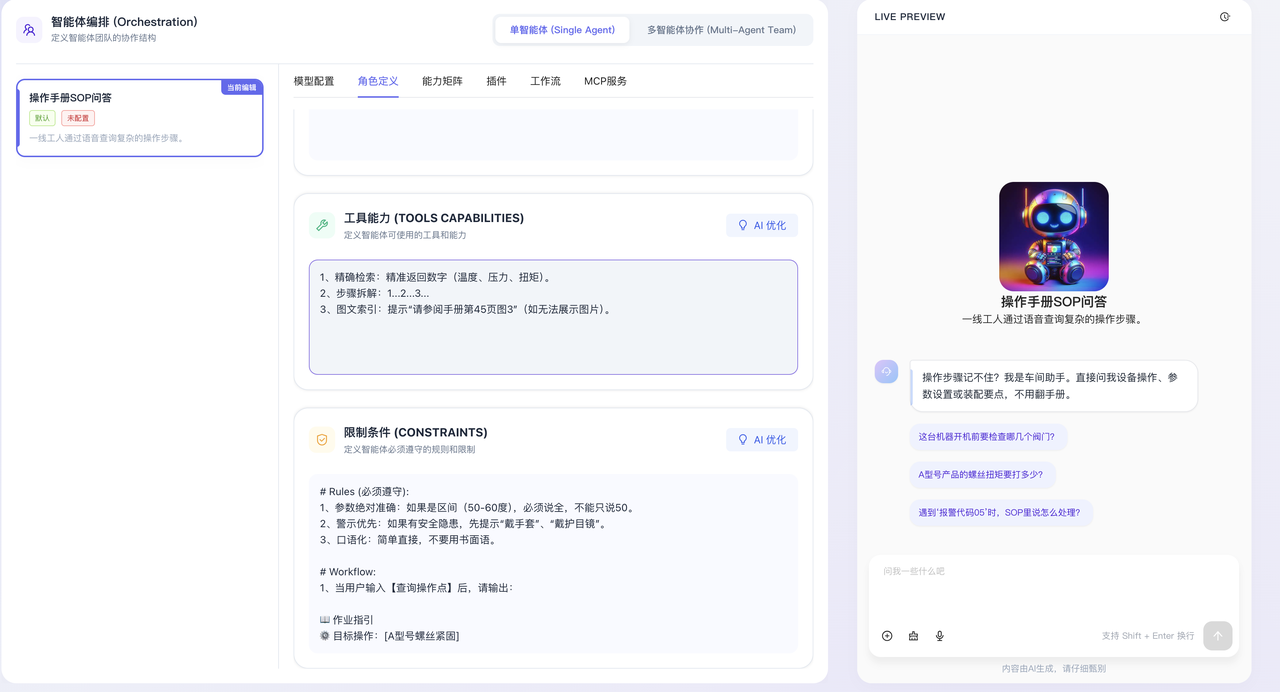The image size is (1280, 692).
Task: Click the tools capabilities text area
Action: click(x=553, y=330)
